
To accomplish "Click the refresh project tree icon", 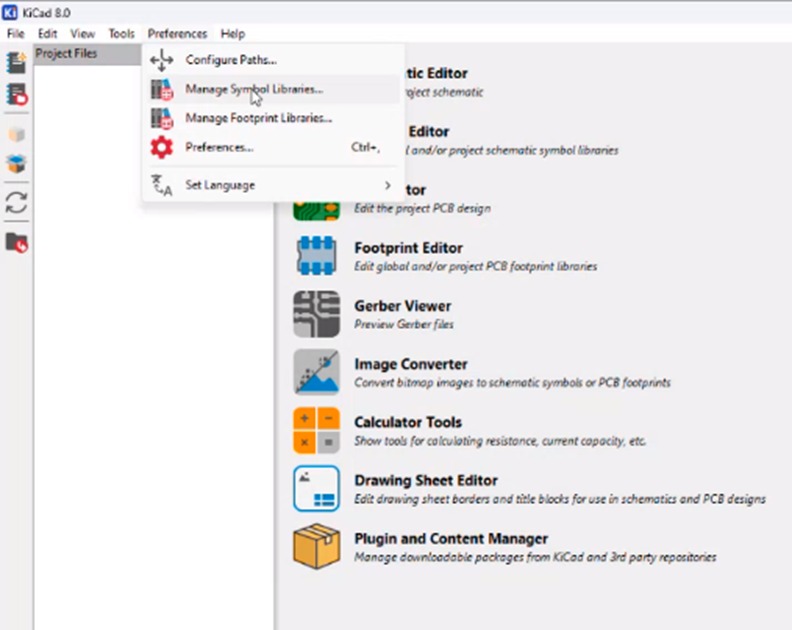I will point(16,203).
